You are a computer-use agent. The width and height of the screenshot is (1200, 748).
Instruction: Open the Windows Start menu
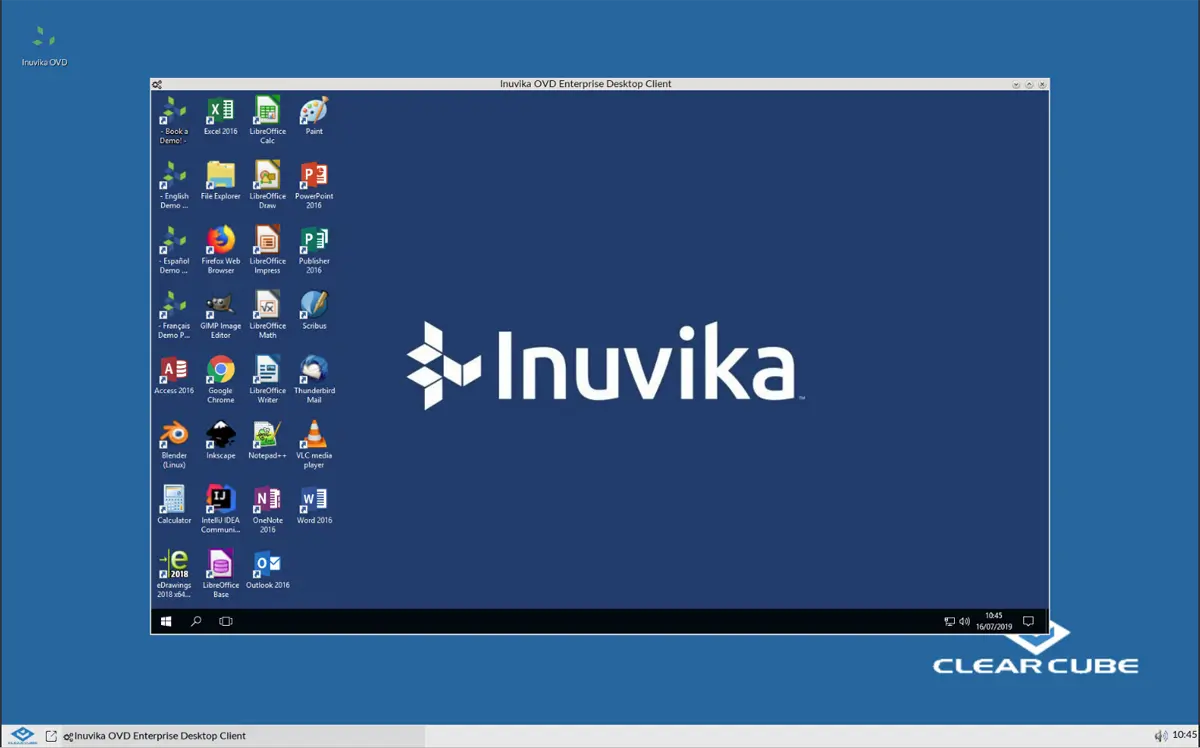pos(166,621)
